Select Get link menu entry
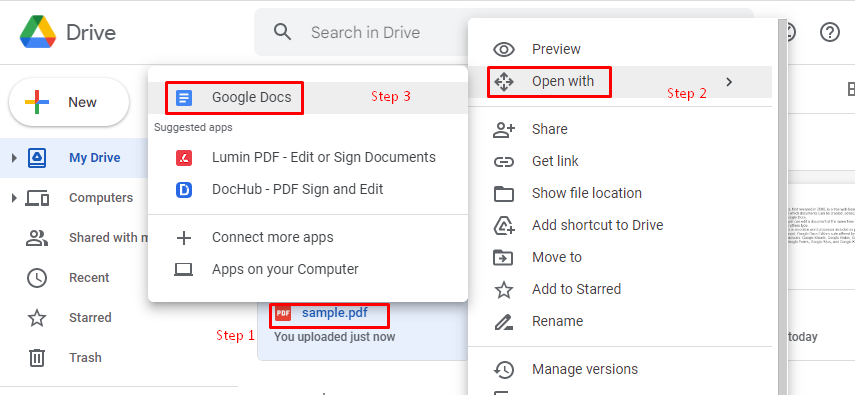Viewport: 855px width, 395px height. [x=620, y=161]
